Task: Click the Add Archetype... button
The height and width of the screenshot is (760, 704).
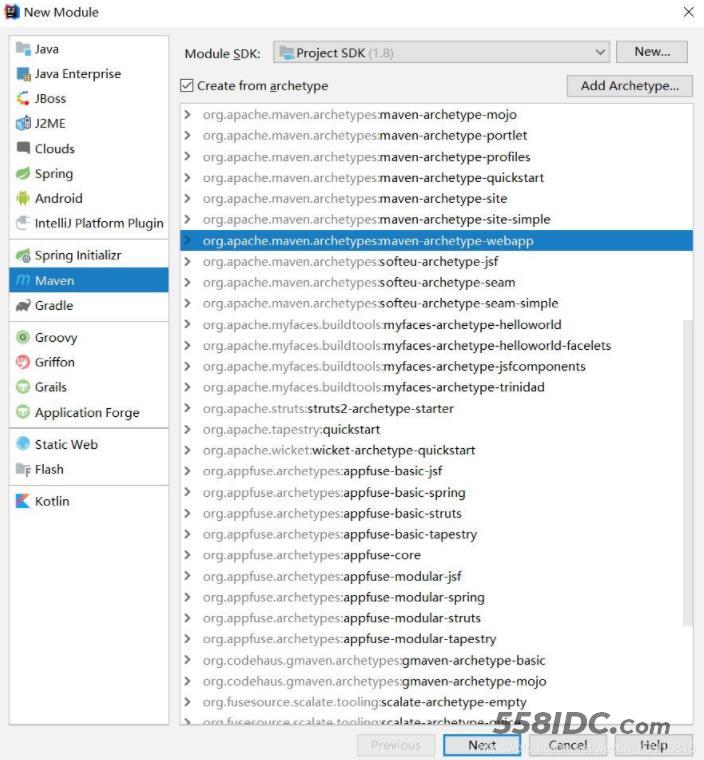Action: point(629,86)
